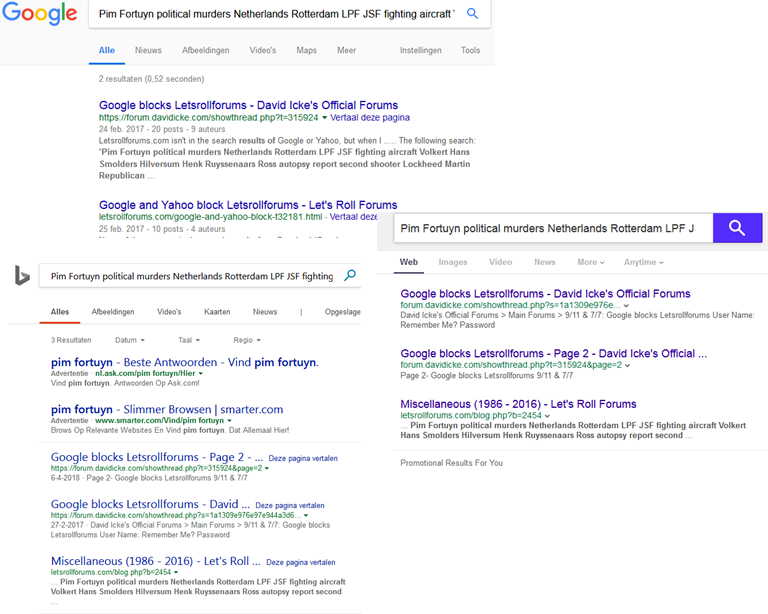This screenshot has height=614, width=768.
Task: Open Google's Video's tab
Action: pos(263,50)
